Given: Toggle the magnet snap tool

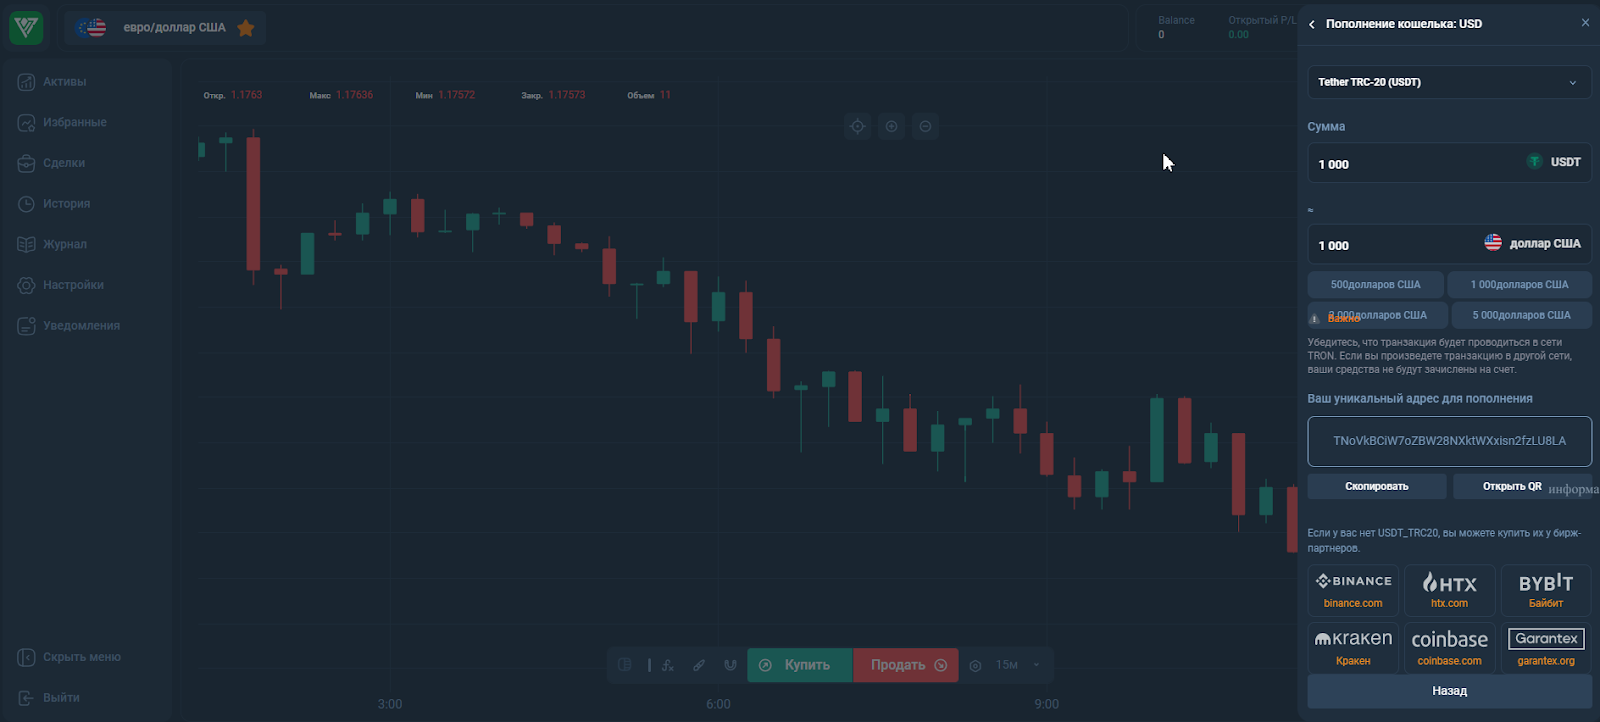Looking at the screenshot, I should click(730, 665).
